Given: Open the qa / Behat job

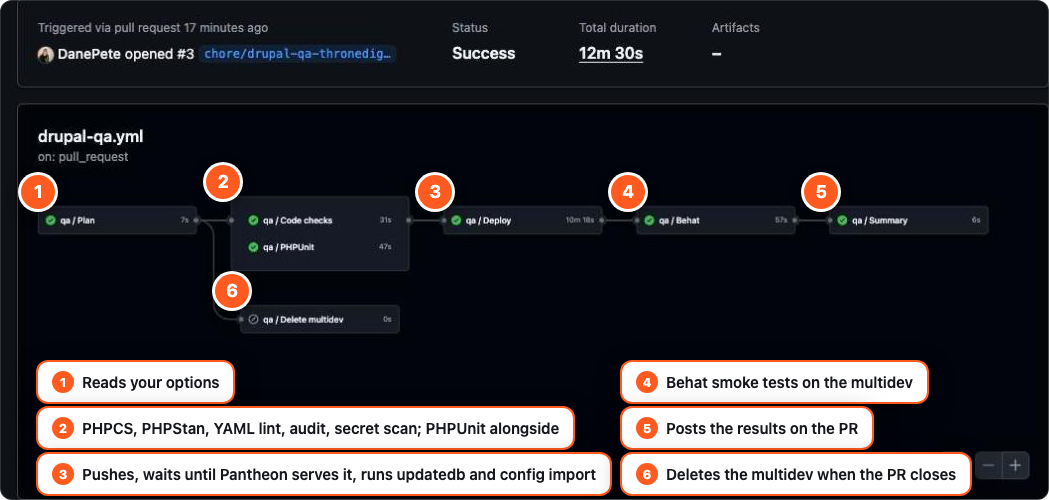Looking at the screenshot, I should (x=716, y=220).
